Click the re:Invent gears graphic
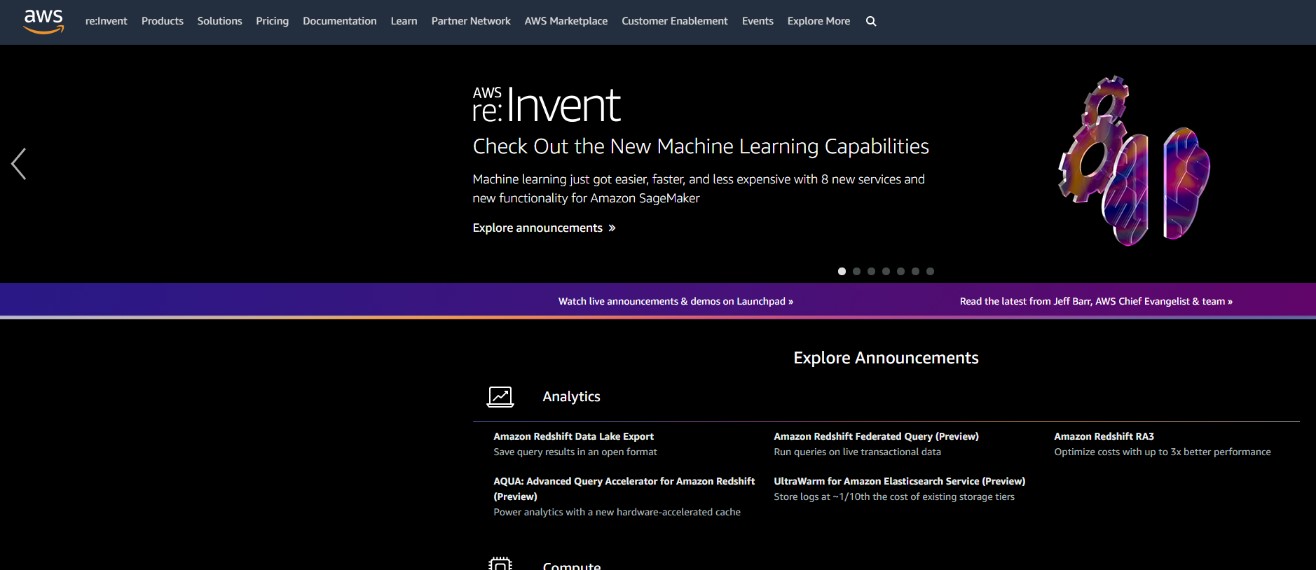This screenshot has width=1316, height=570. [x=1134, y=160]
